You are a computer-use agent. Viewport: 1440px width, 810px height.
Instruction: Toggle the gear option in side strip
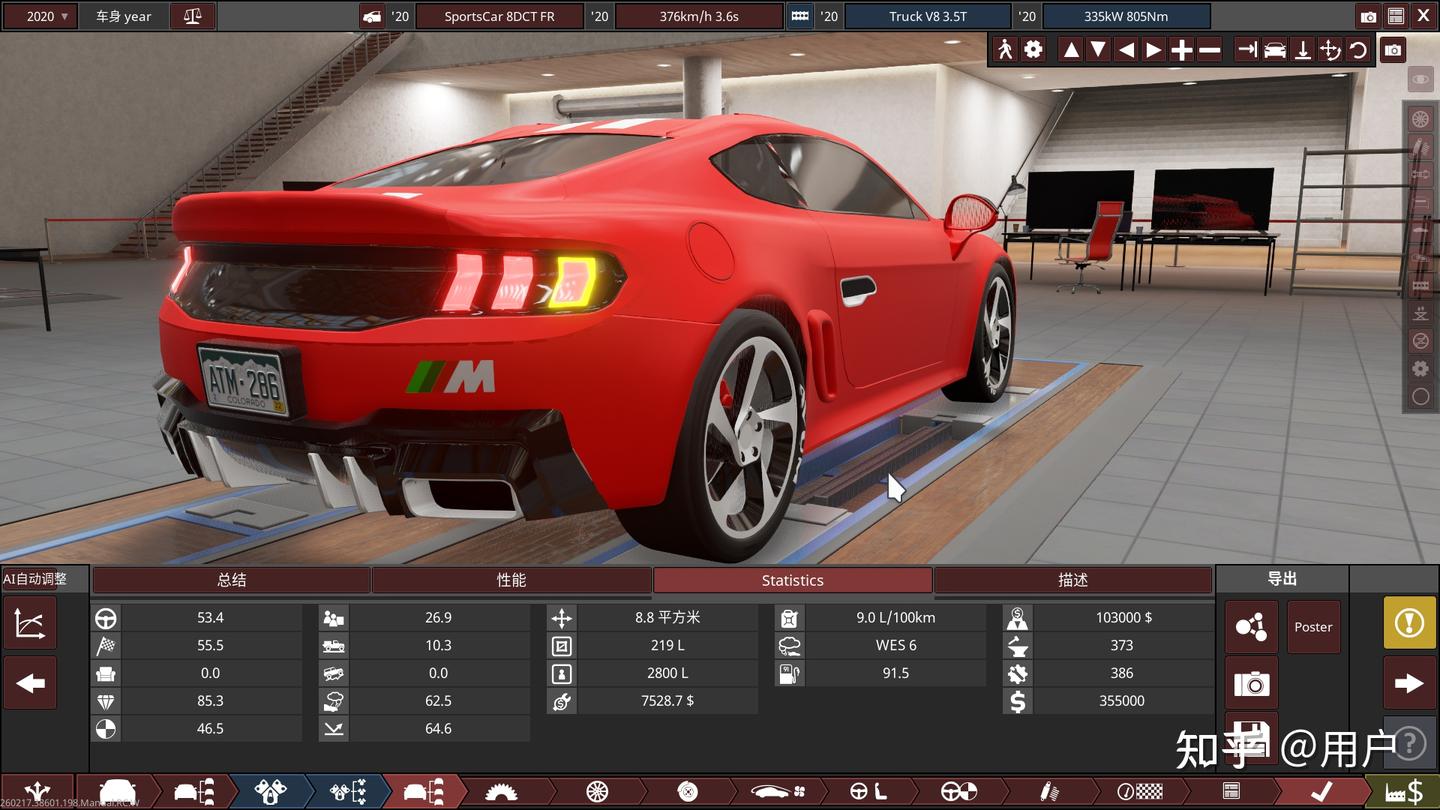(x=1420, y=369)
